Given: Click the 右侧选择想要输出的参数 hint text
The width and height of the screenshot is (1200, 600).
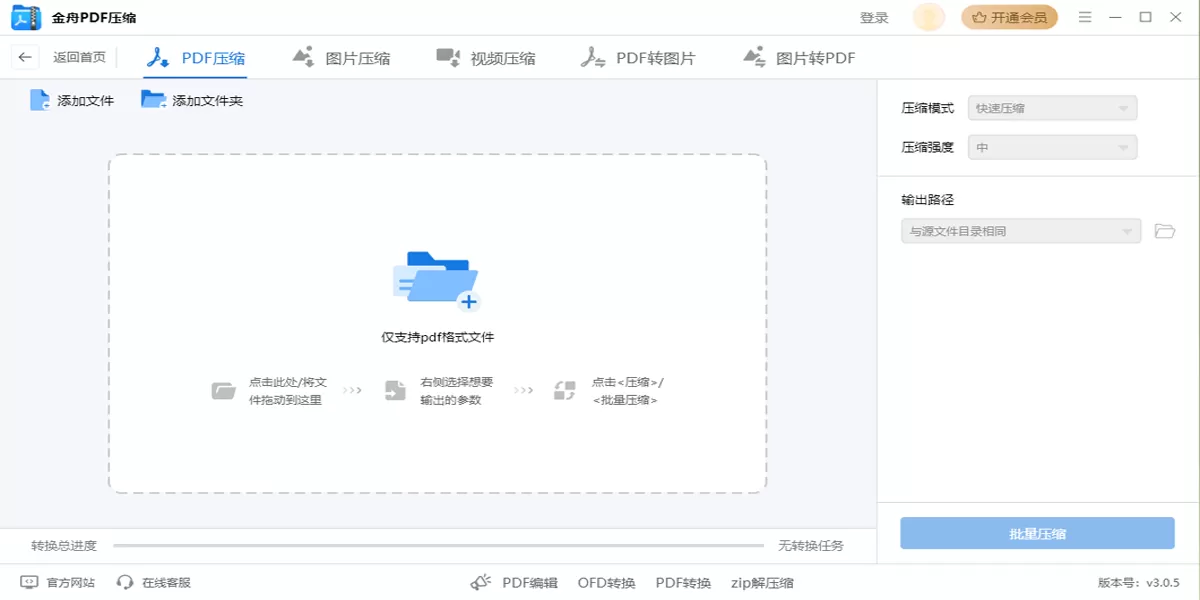Looking at the screenshot, I should (x=457, y=391).
